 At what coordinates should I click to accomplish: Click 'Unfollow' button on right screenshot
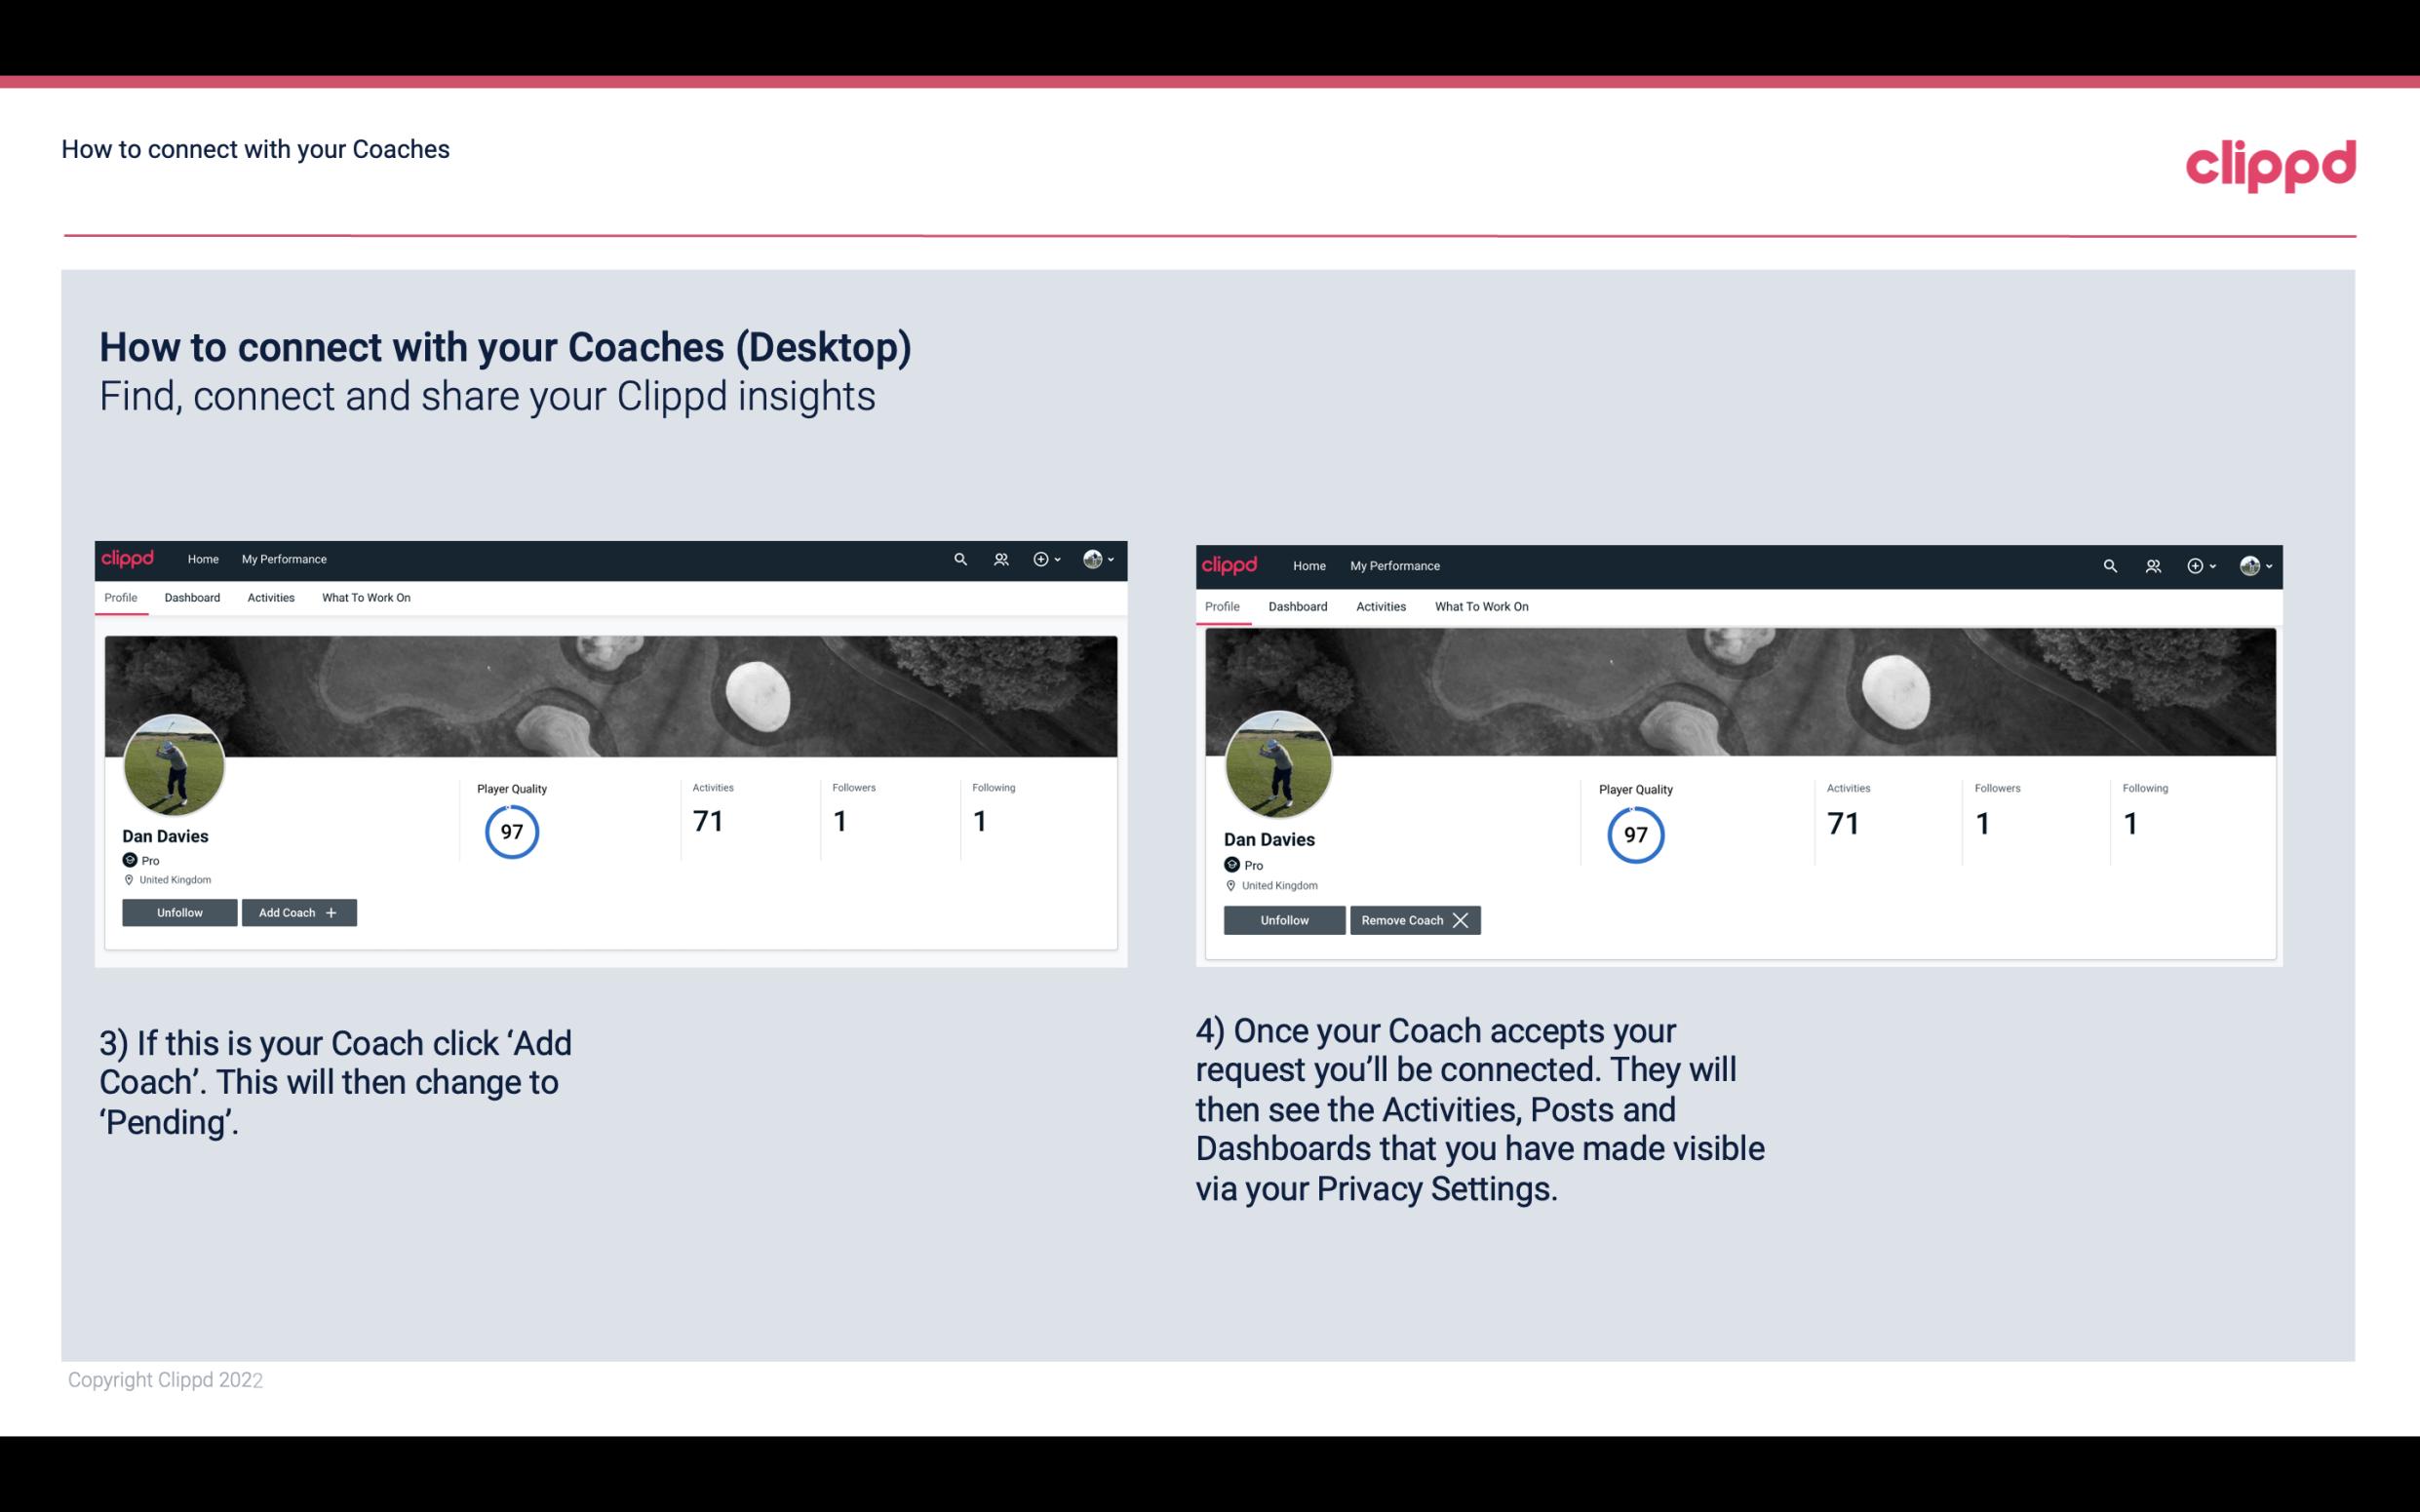point(1284,919)
